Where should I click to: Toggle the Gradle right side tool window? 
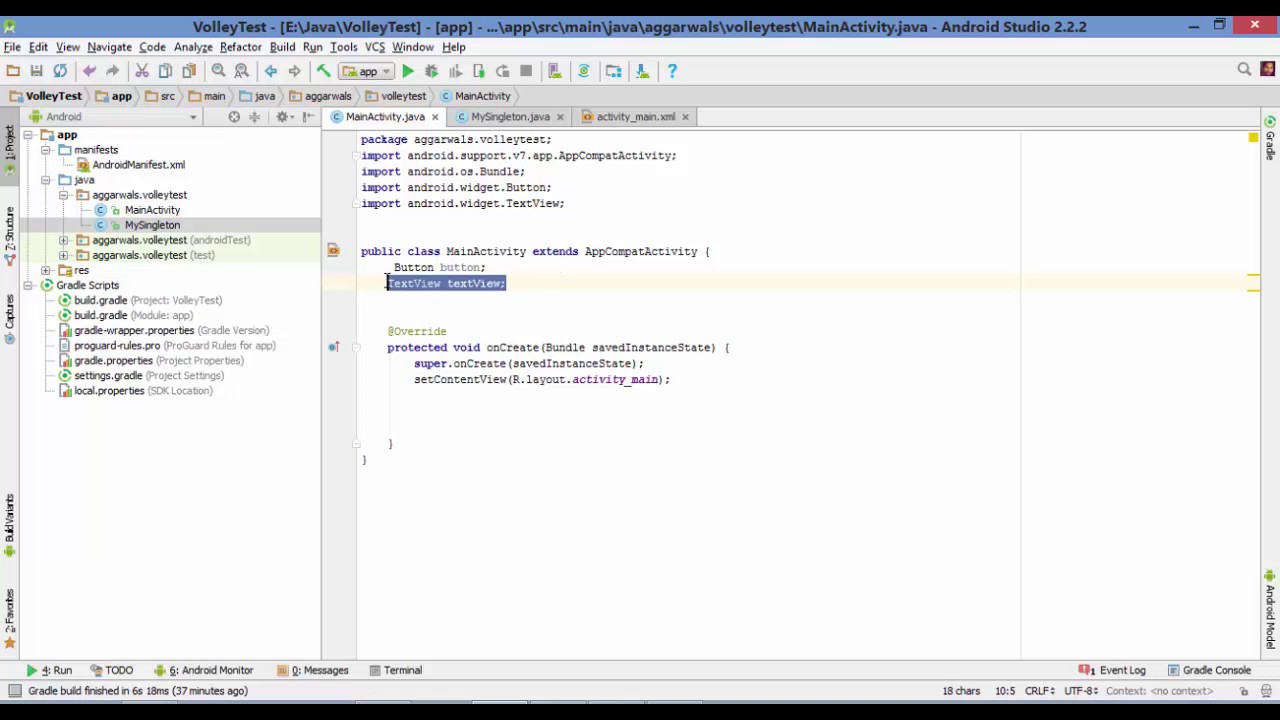click(1270, 138)
